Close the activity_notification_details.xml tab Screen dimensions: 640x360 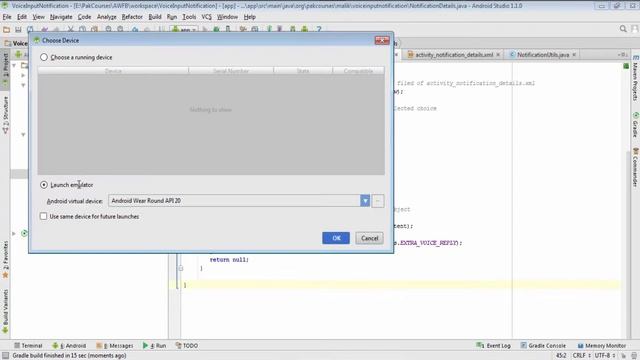498,55
